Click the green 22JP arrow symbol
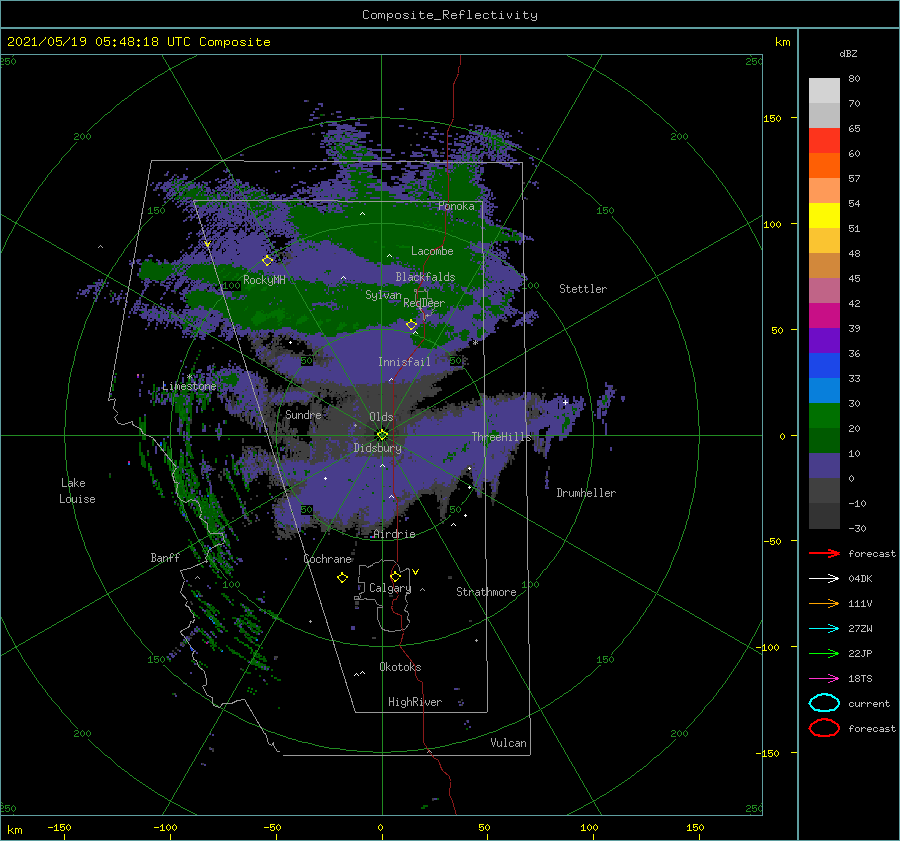Image resolution: width=900 pixels, height=841 pixels. coord(824,653)
